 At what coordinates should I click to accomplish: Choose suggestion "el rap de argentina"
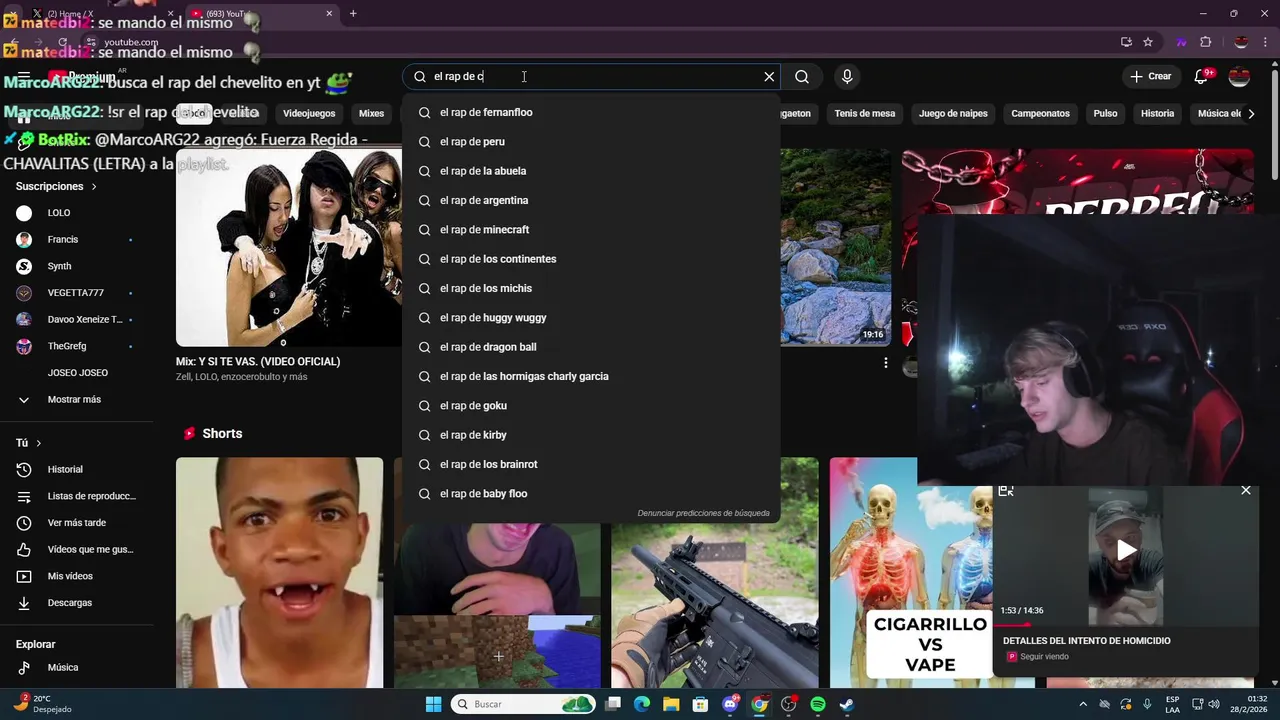(x=591, y=200)
